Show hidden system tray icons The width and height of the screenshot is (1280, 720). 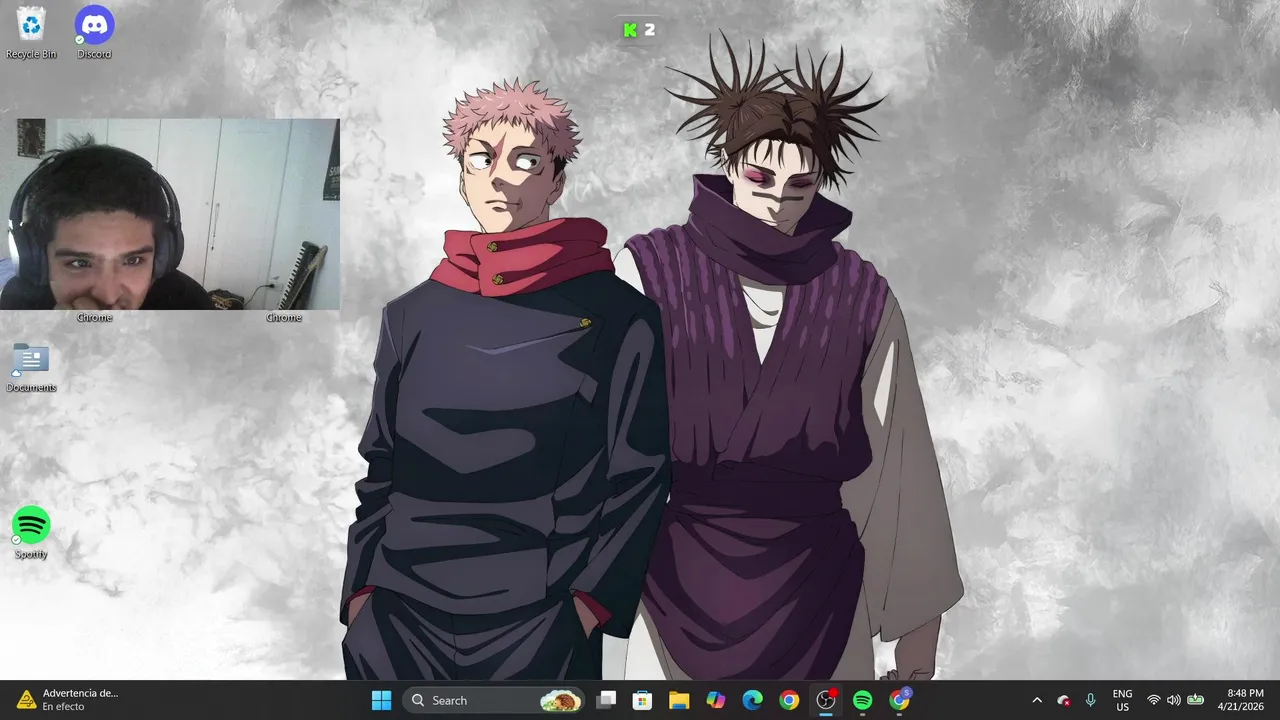[x=1037, y=700]
